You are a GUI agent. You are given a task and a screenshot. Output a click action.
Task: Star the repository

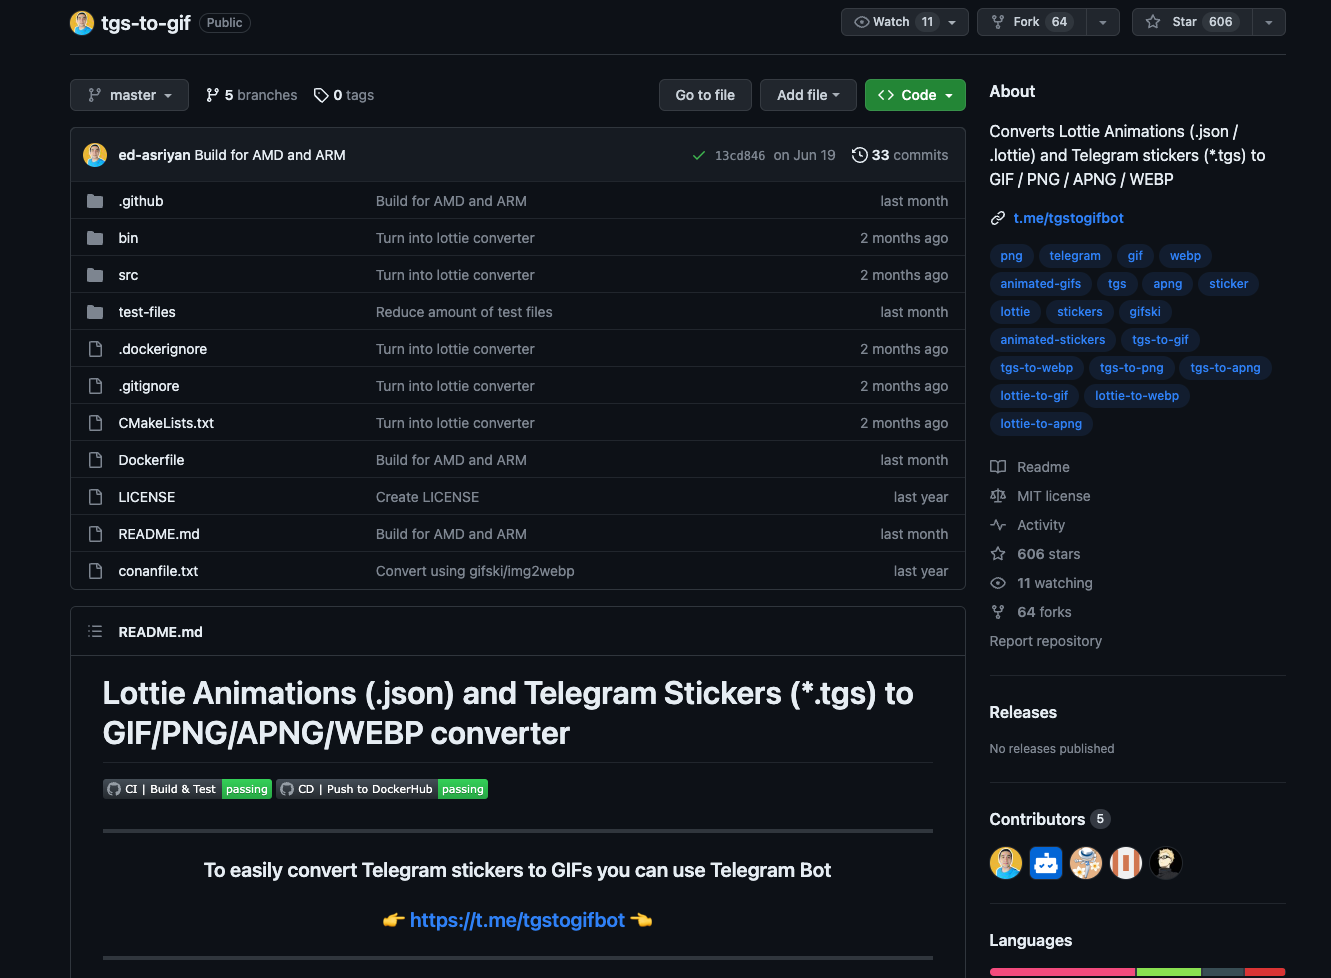pyautogui.click(x=1192, y=22)
